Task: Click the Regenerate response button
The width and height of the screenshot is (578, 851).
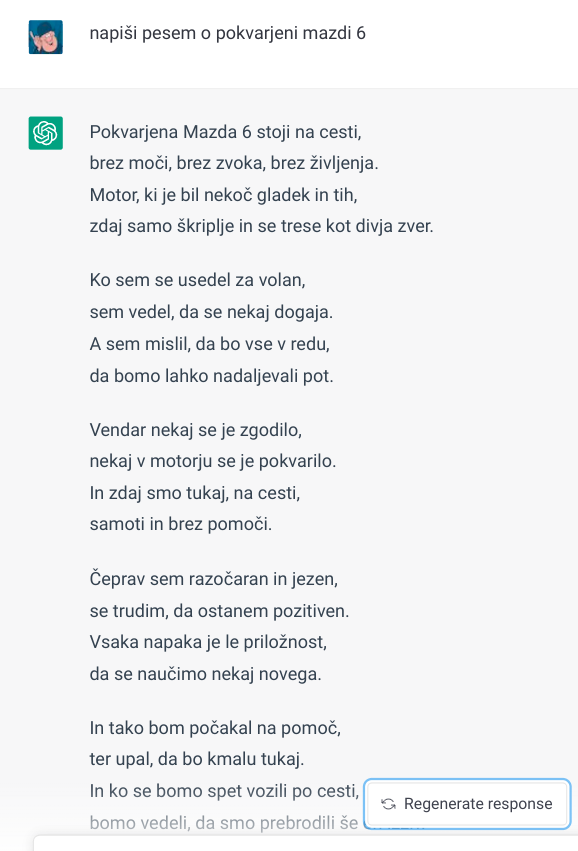Action: [467, 804]
